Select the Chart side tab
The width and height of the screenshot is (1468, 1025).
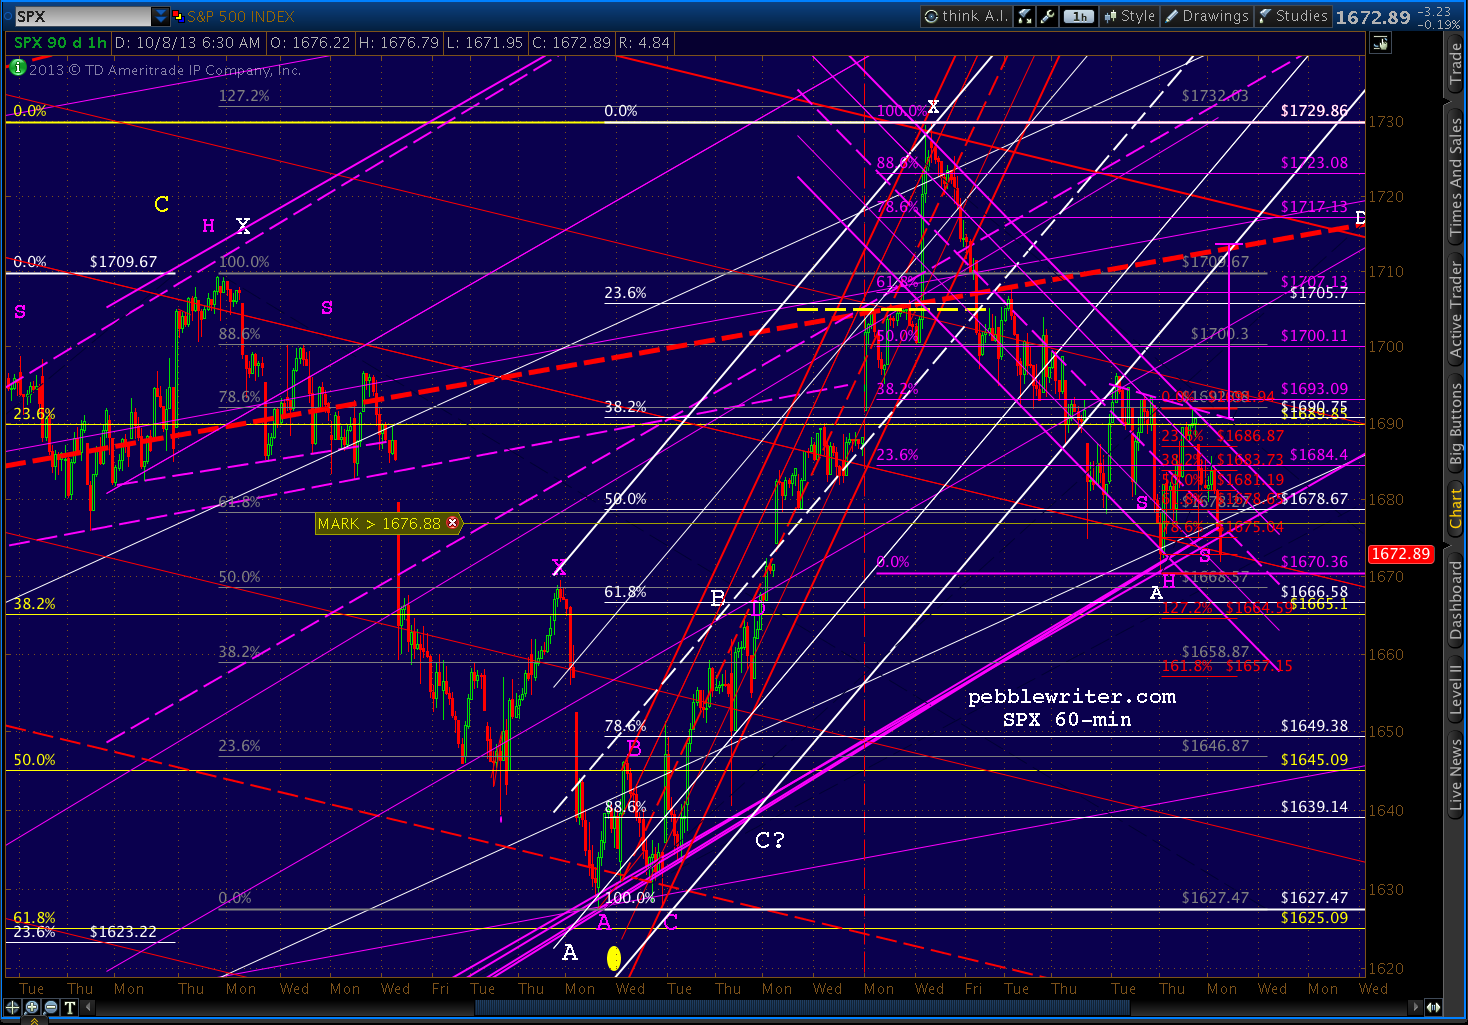[x=1455, y=507]
